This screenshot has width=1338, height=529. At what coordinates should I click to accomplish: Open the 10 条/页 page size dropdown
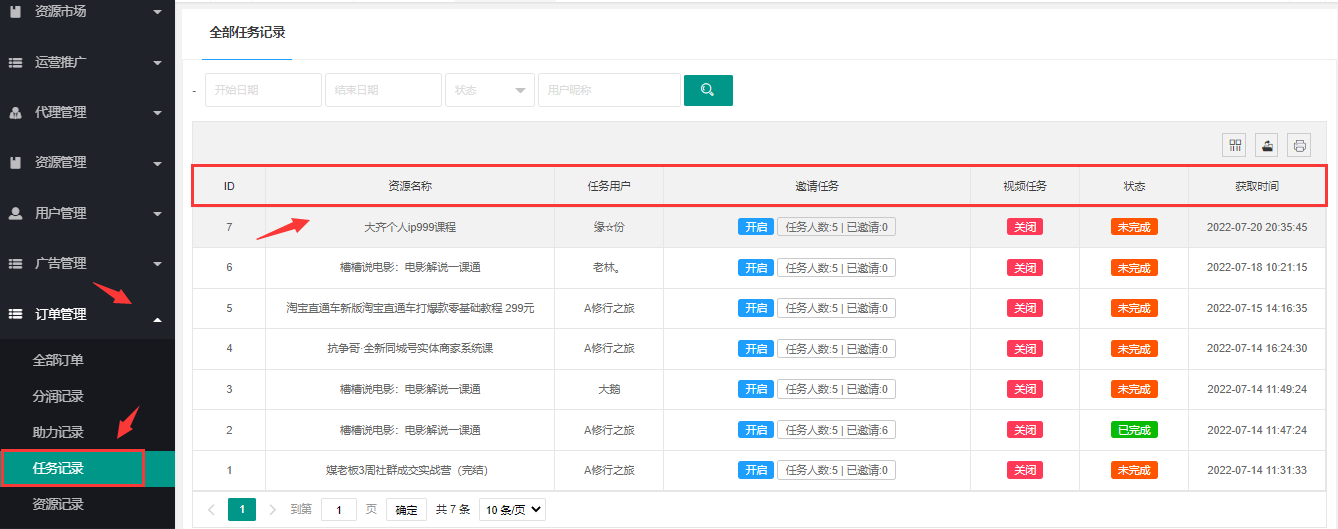(512, 510)
